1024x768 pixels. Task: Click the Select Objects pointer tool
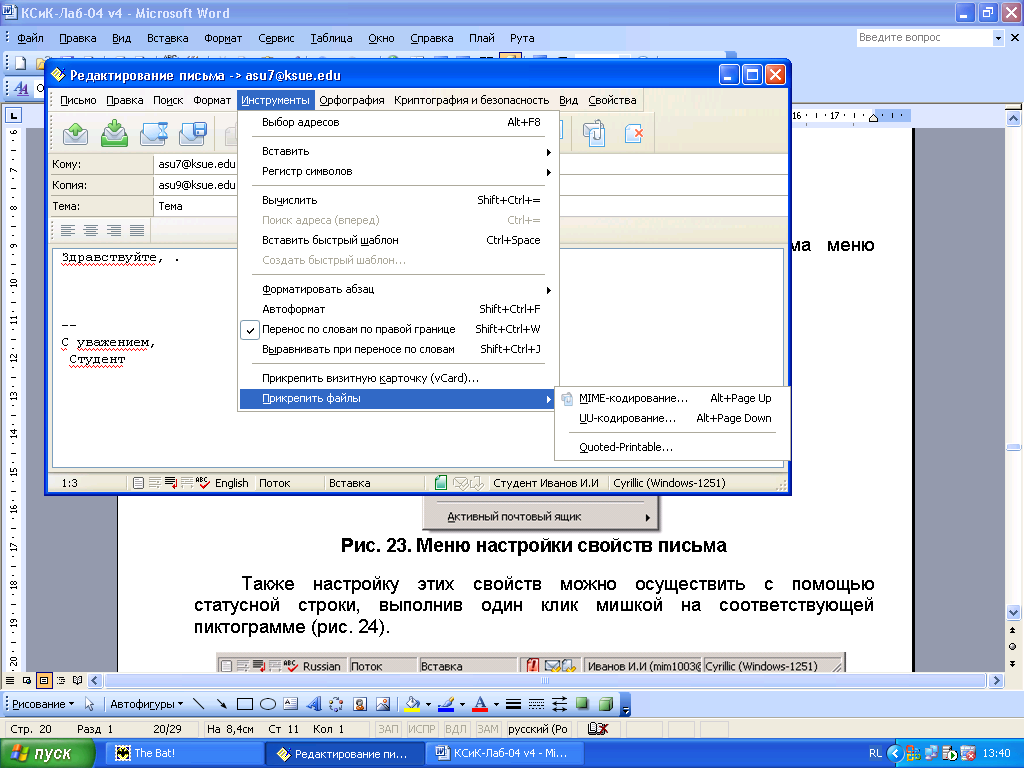(x=89, y=704)
